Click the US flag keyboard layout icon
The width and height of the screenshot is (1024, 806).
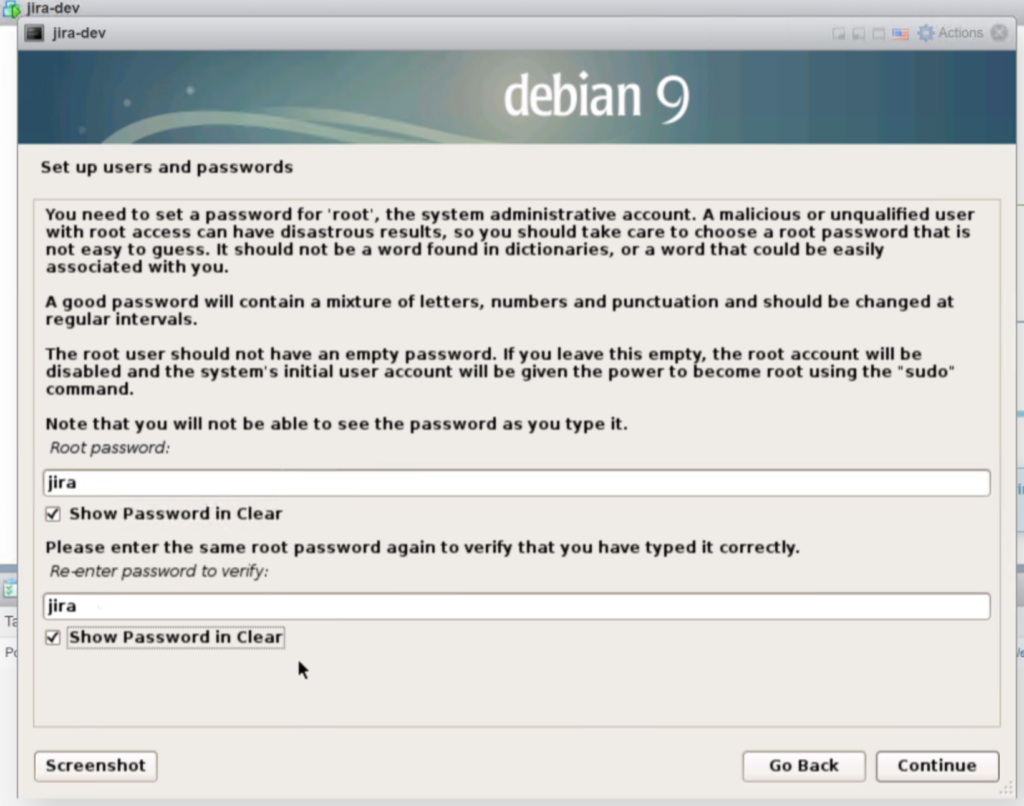coord(900,33)
